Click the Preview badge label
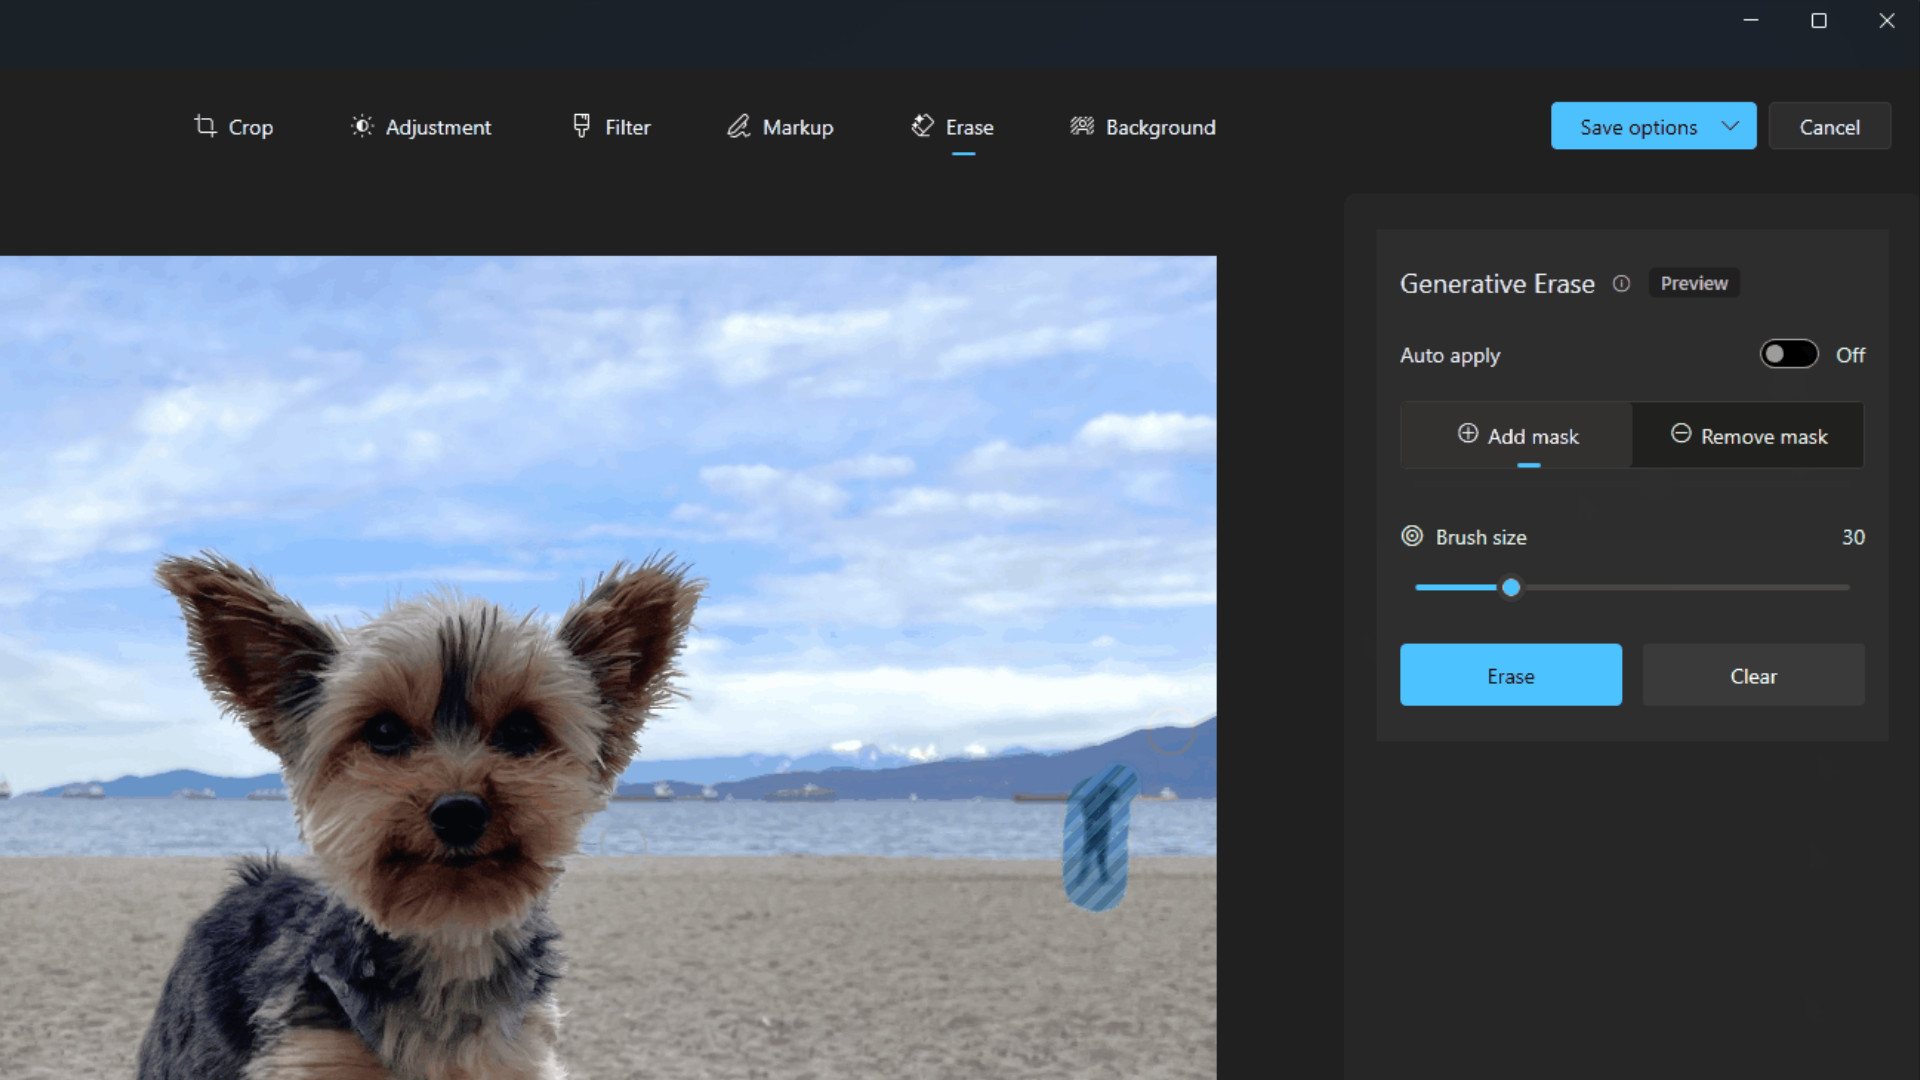The width and height of the screenshot is (1920, 1080). coord(1694,284)
